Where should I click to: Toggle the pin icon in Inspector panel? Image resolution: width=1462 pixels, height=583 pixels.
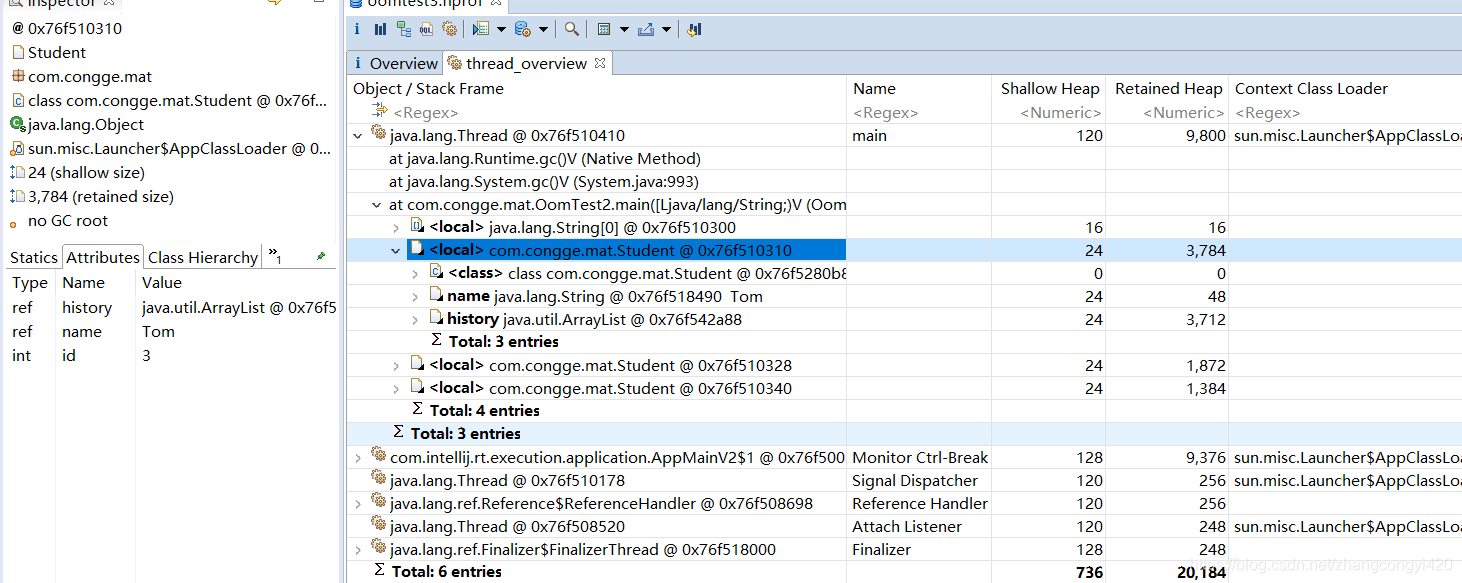click(x=320, y=257)
